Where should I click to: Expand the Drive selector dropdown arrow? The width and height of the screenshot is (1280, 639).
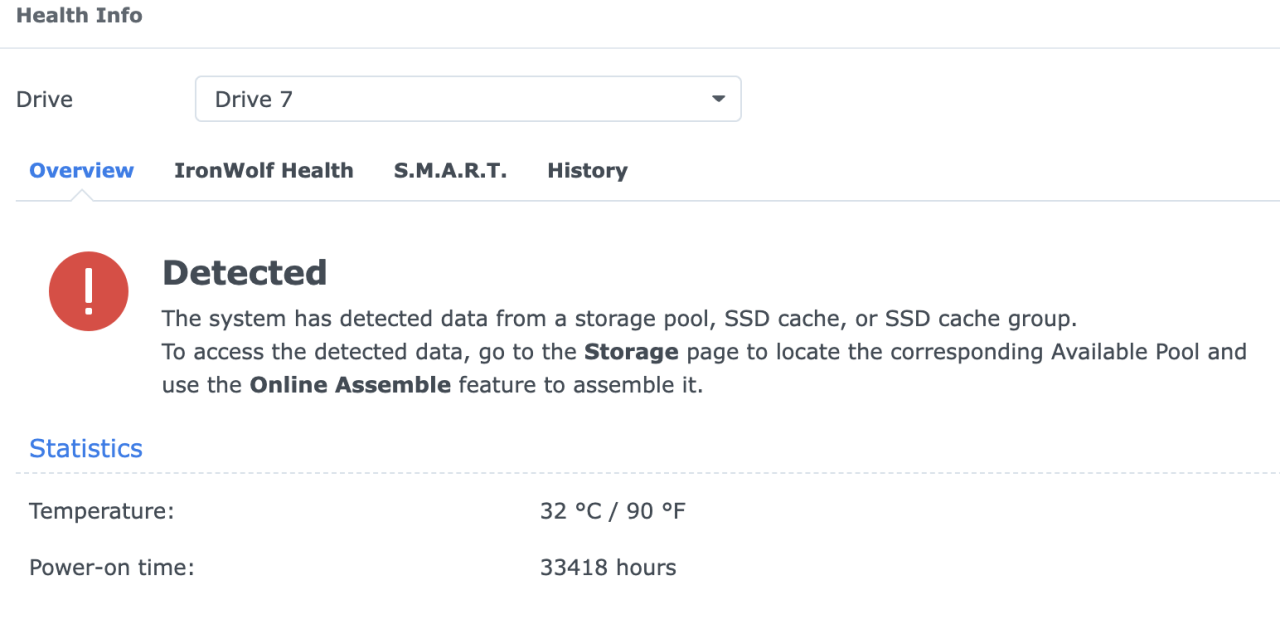point(717,99)
